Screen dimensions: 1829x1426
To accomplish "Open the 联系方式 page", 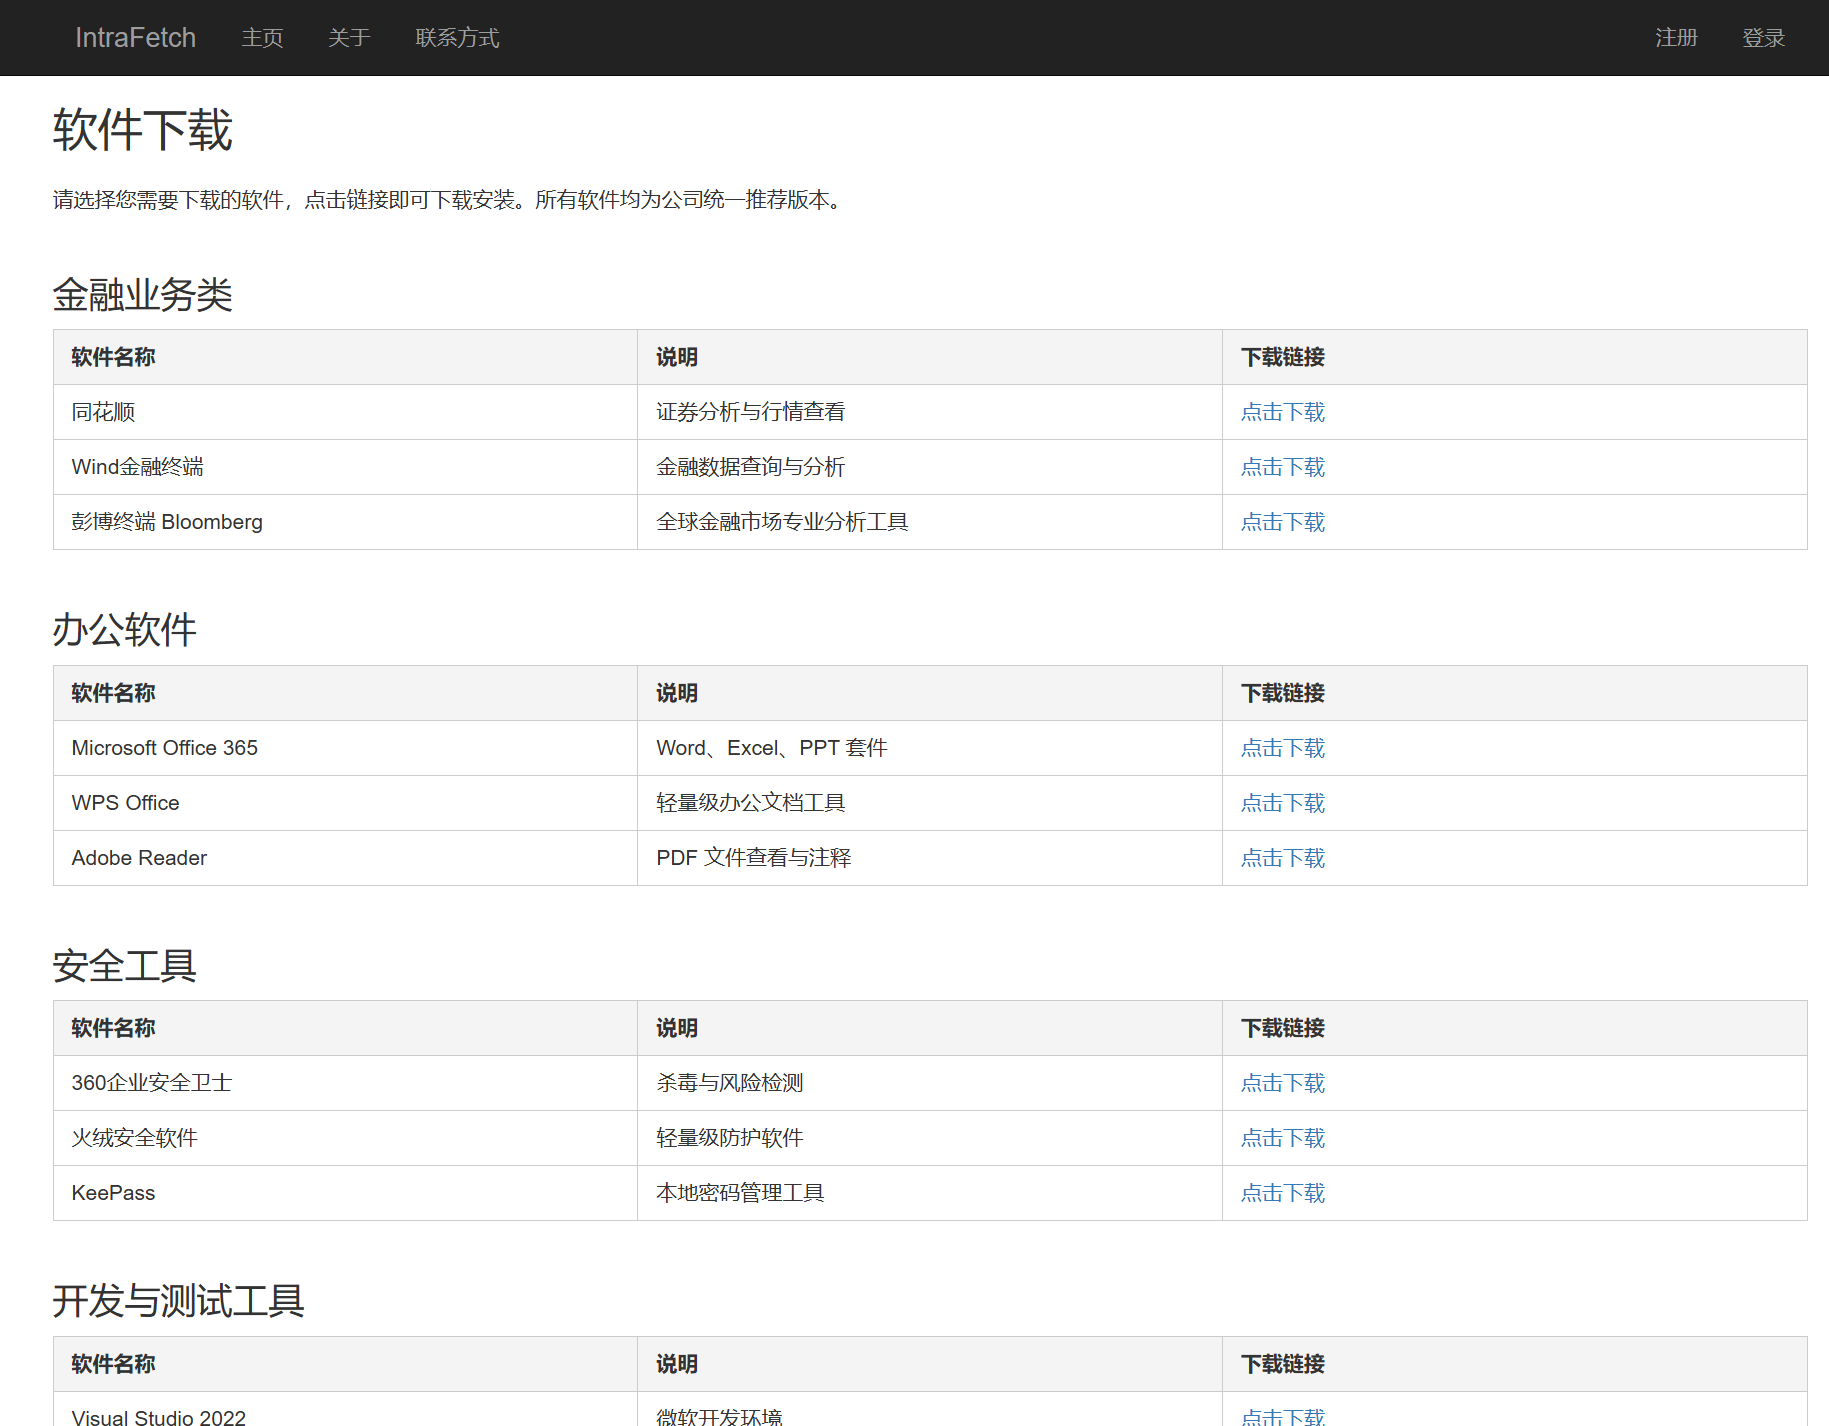I will [456, 37].
